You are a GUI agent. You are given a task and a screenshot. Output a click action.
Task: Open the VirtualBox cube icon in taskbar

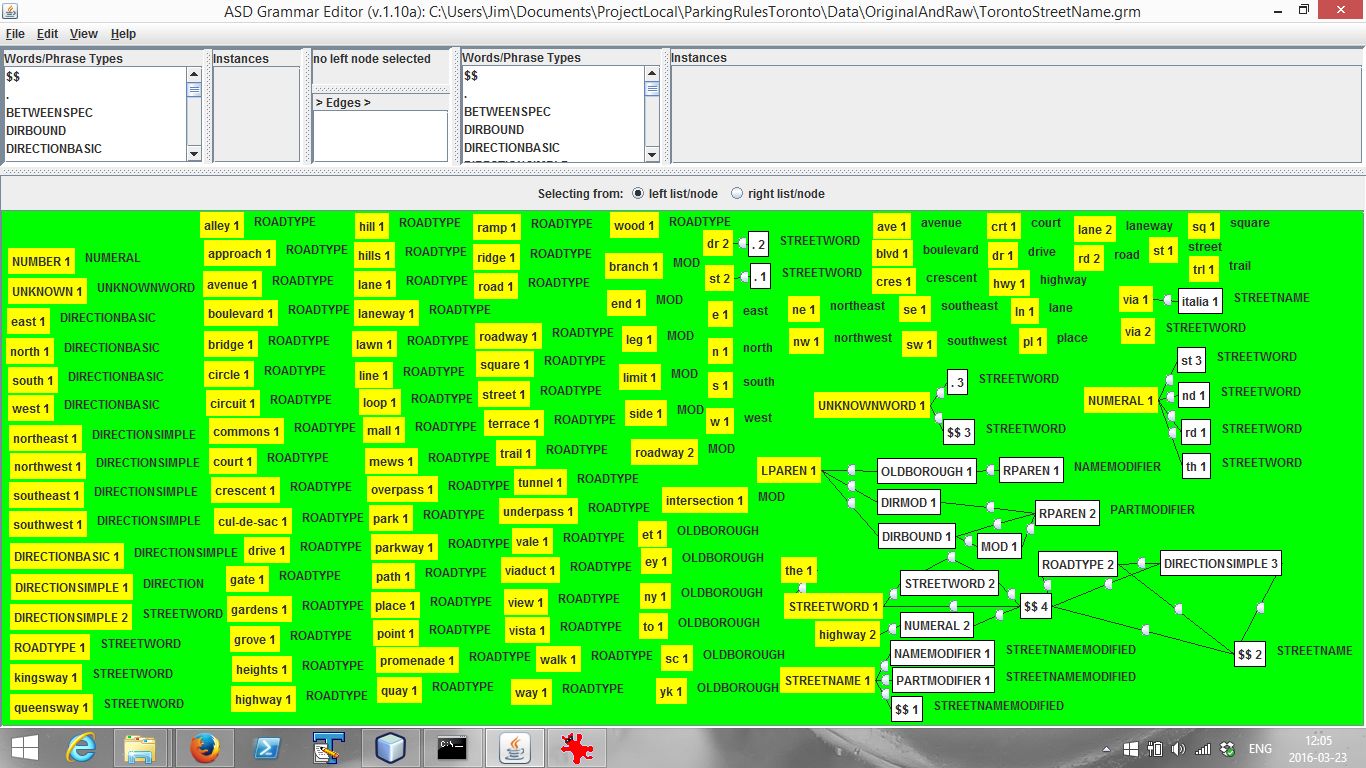[x=390, y=748]
